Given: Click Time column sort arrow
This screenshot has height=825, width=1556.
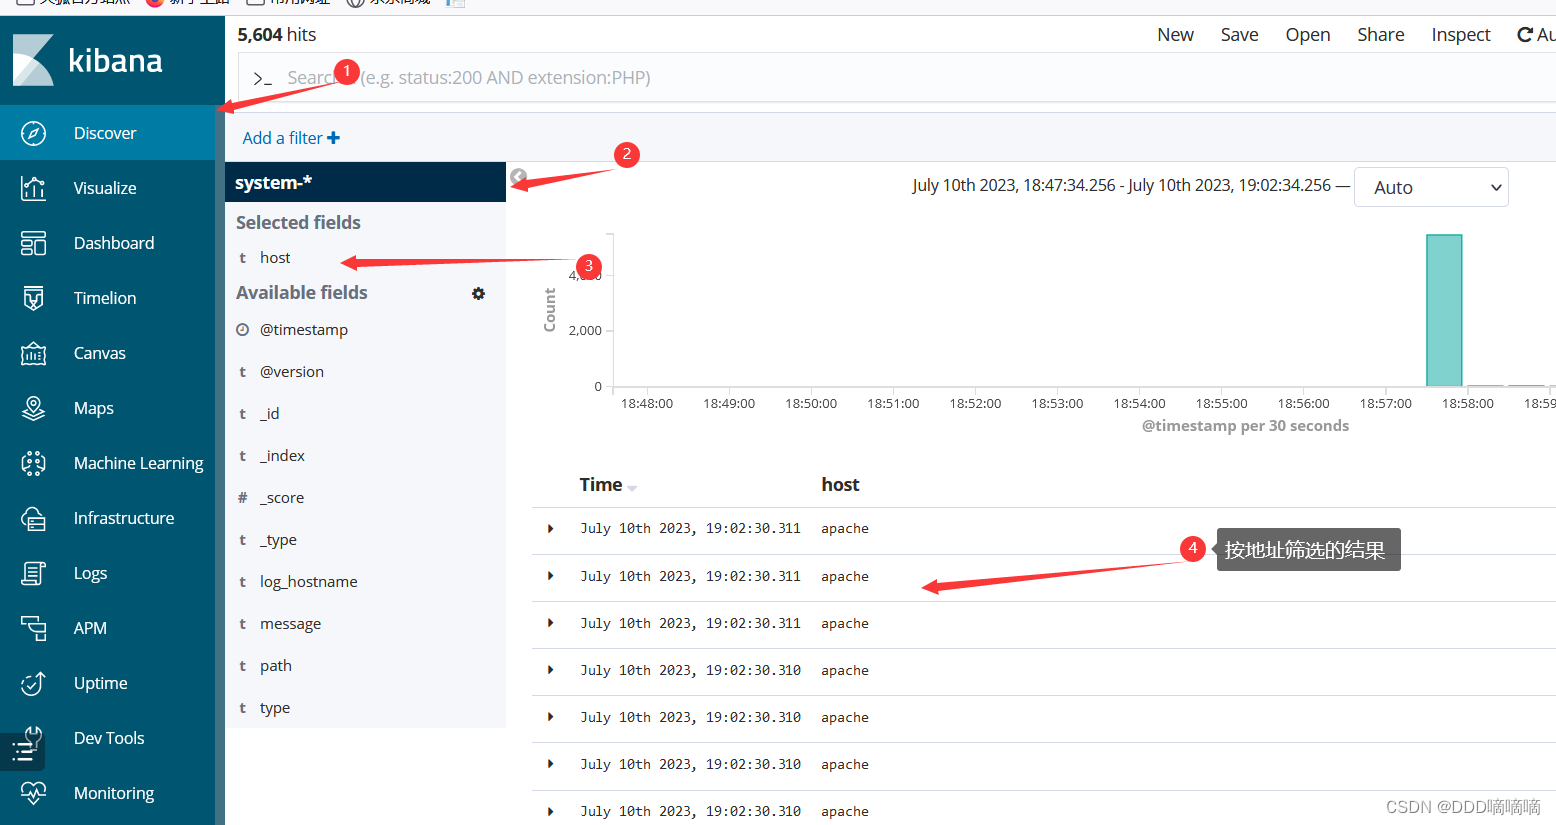Looking at the screenshot, I should [x=632, y=487].
